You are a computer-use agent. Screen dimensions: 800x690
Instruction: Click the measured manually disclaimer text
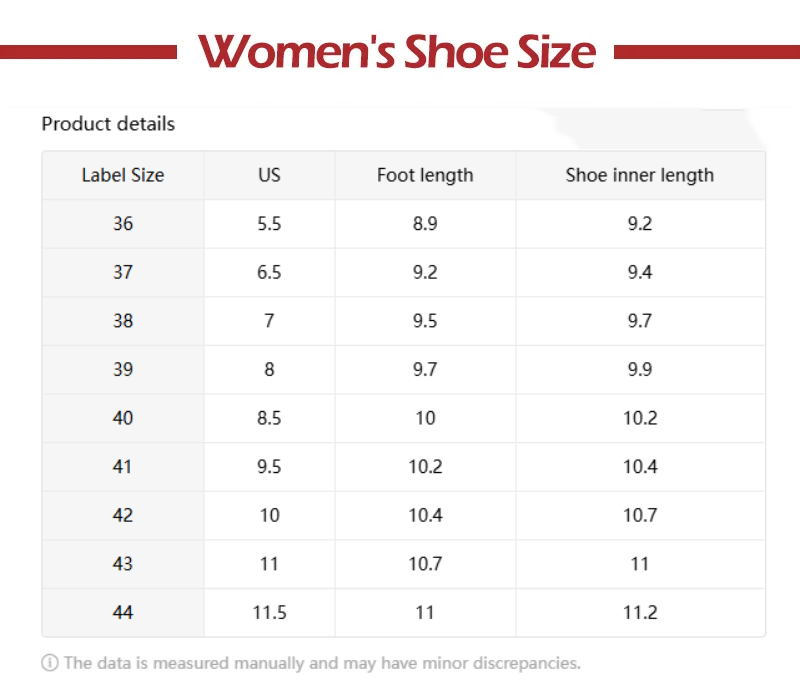(x=322, y=663)
